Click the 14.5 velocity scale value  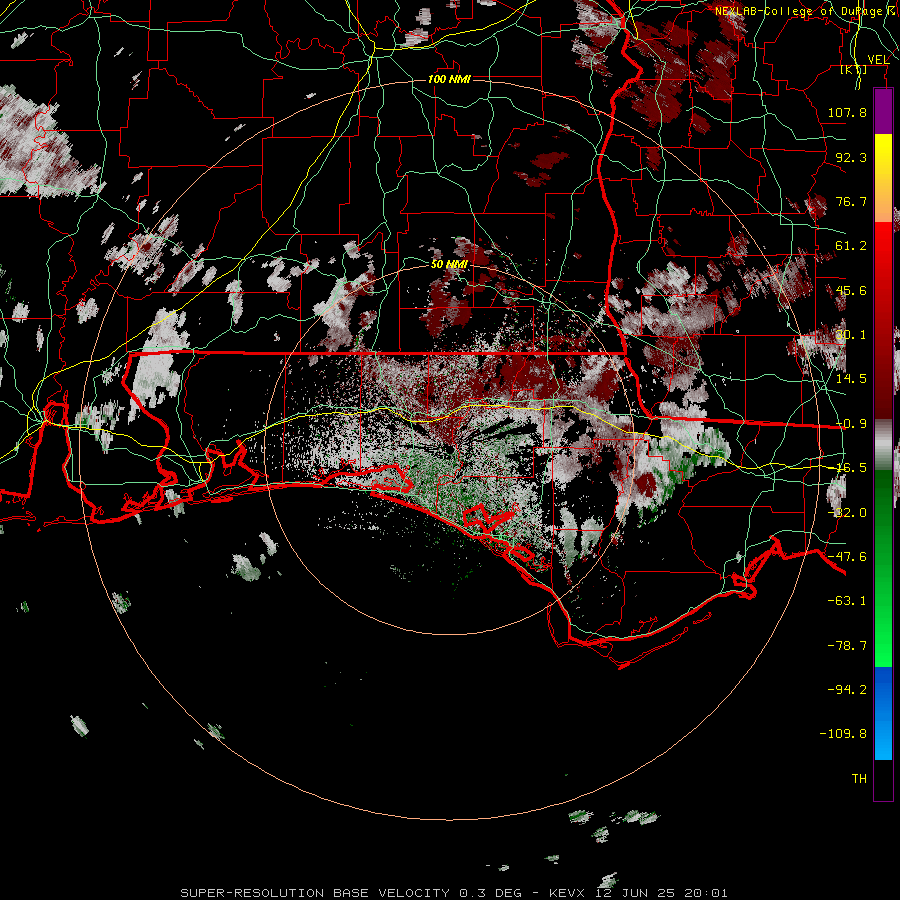tap(851, 379)
